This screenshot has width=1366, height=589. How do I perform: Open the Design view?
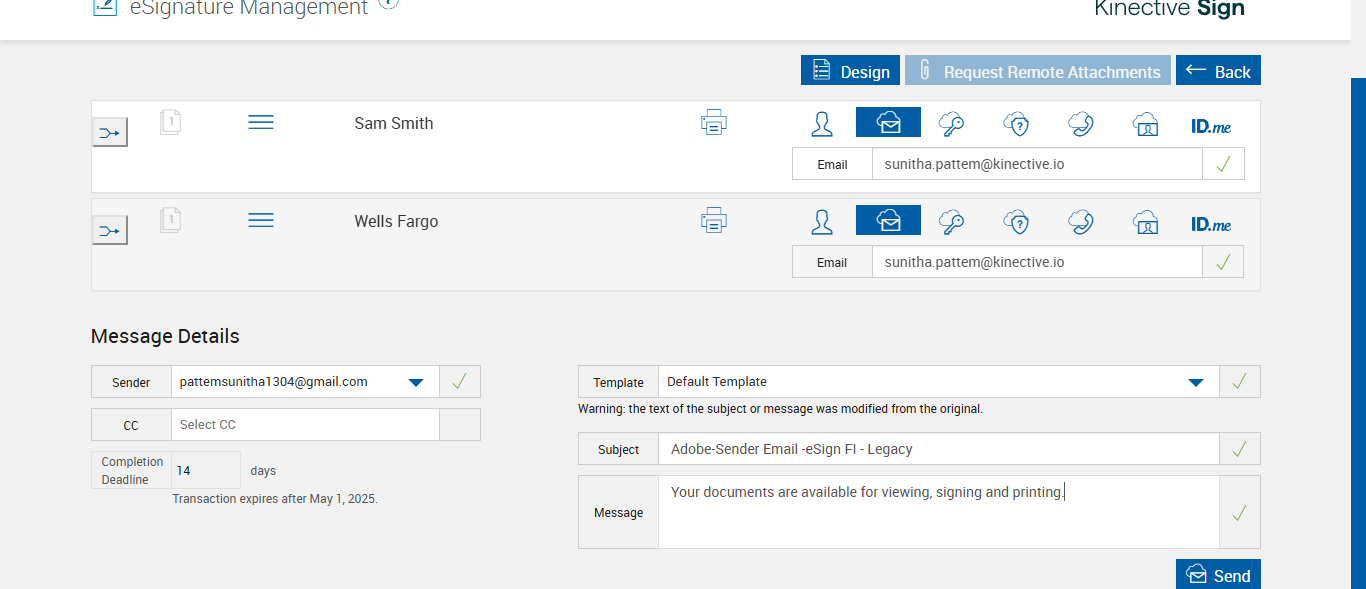[850, 71]
